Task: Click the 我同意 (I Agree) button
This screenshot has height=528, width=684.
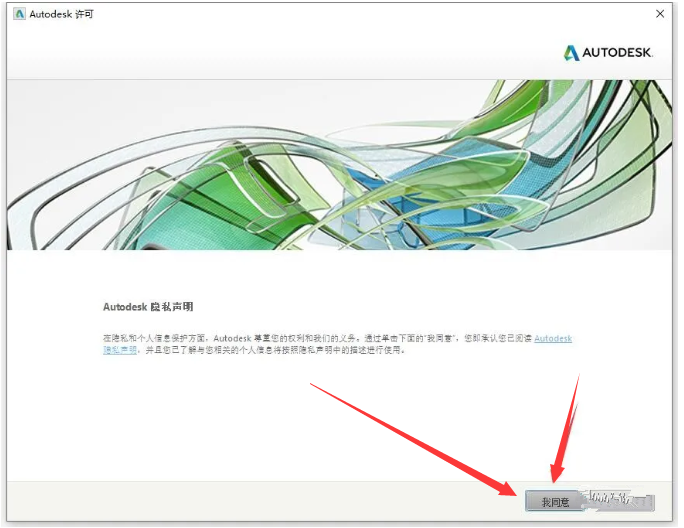Action: (555, 502)
